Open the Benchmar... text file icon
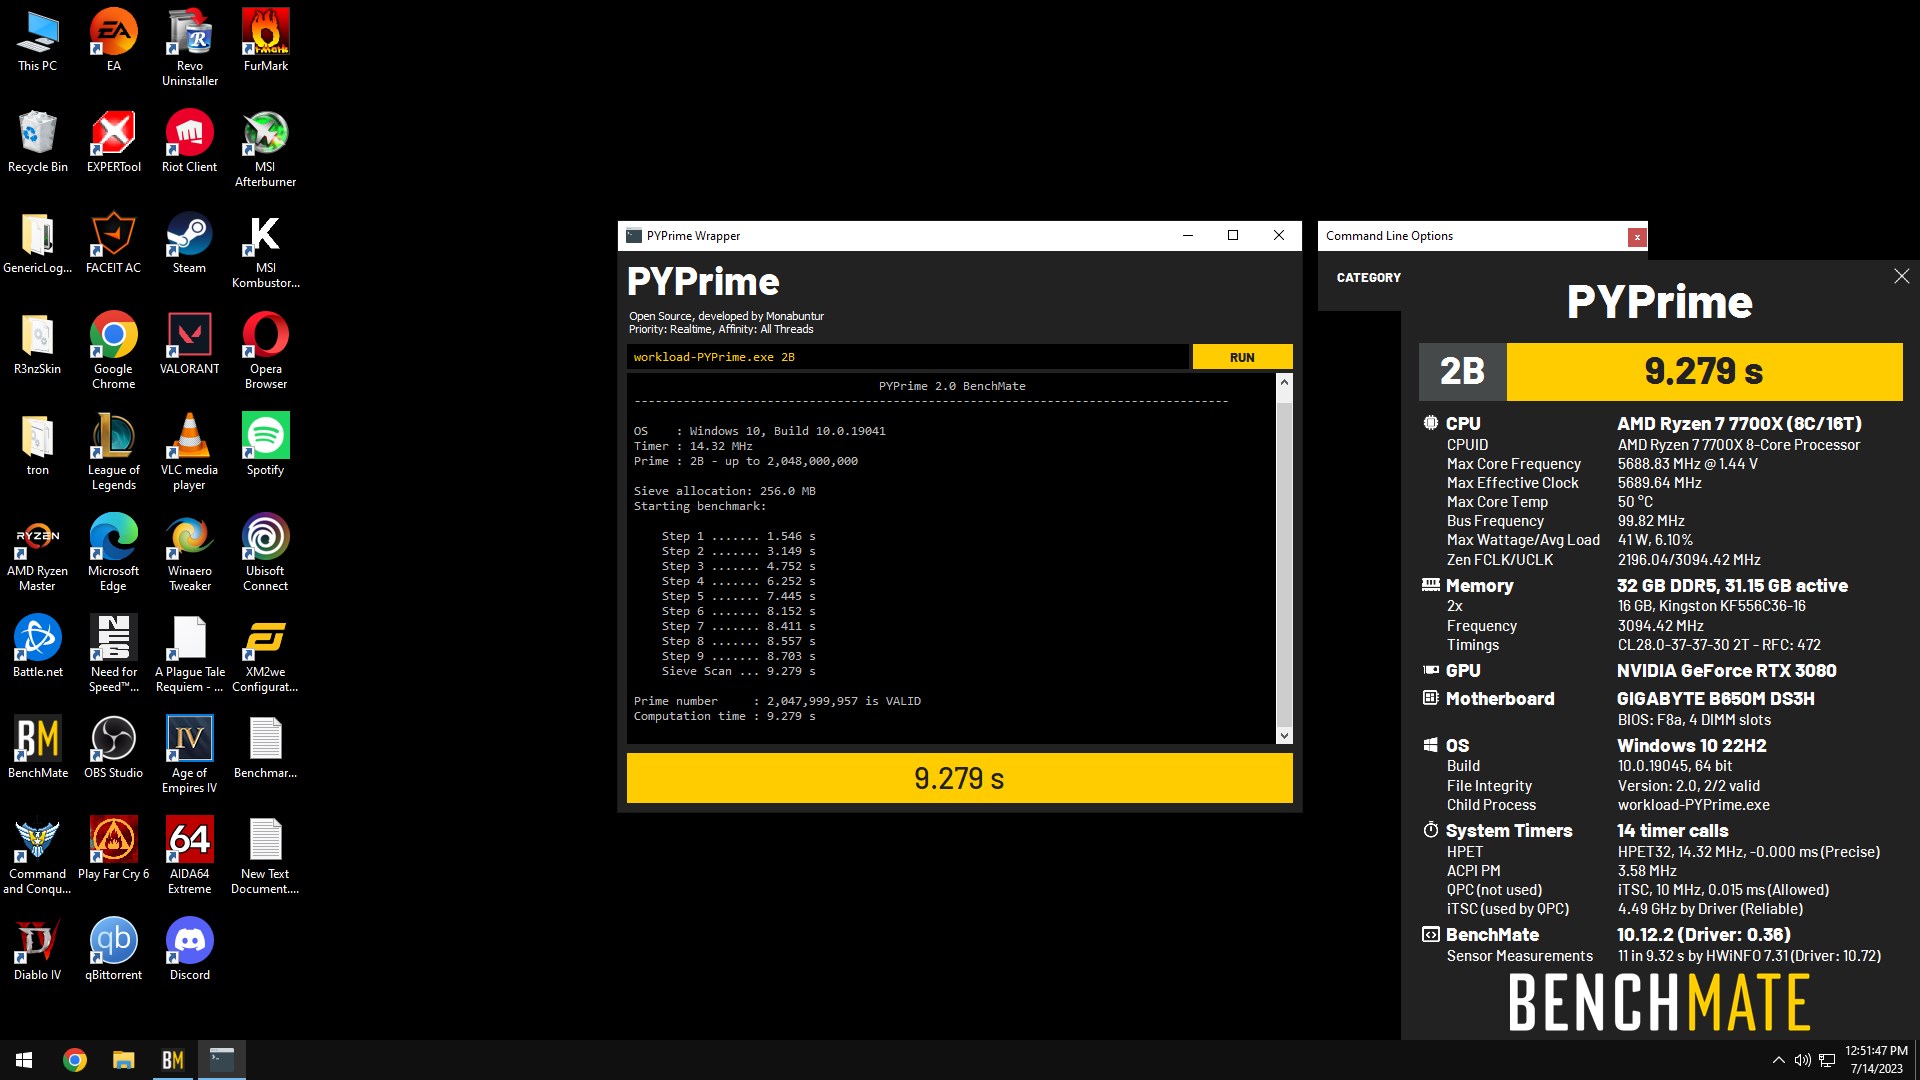This screenshot has width=1920, height=1080. pyautogui.click(x=265, y=748)
